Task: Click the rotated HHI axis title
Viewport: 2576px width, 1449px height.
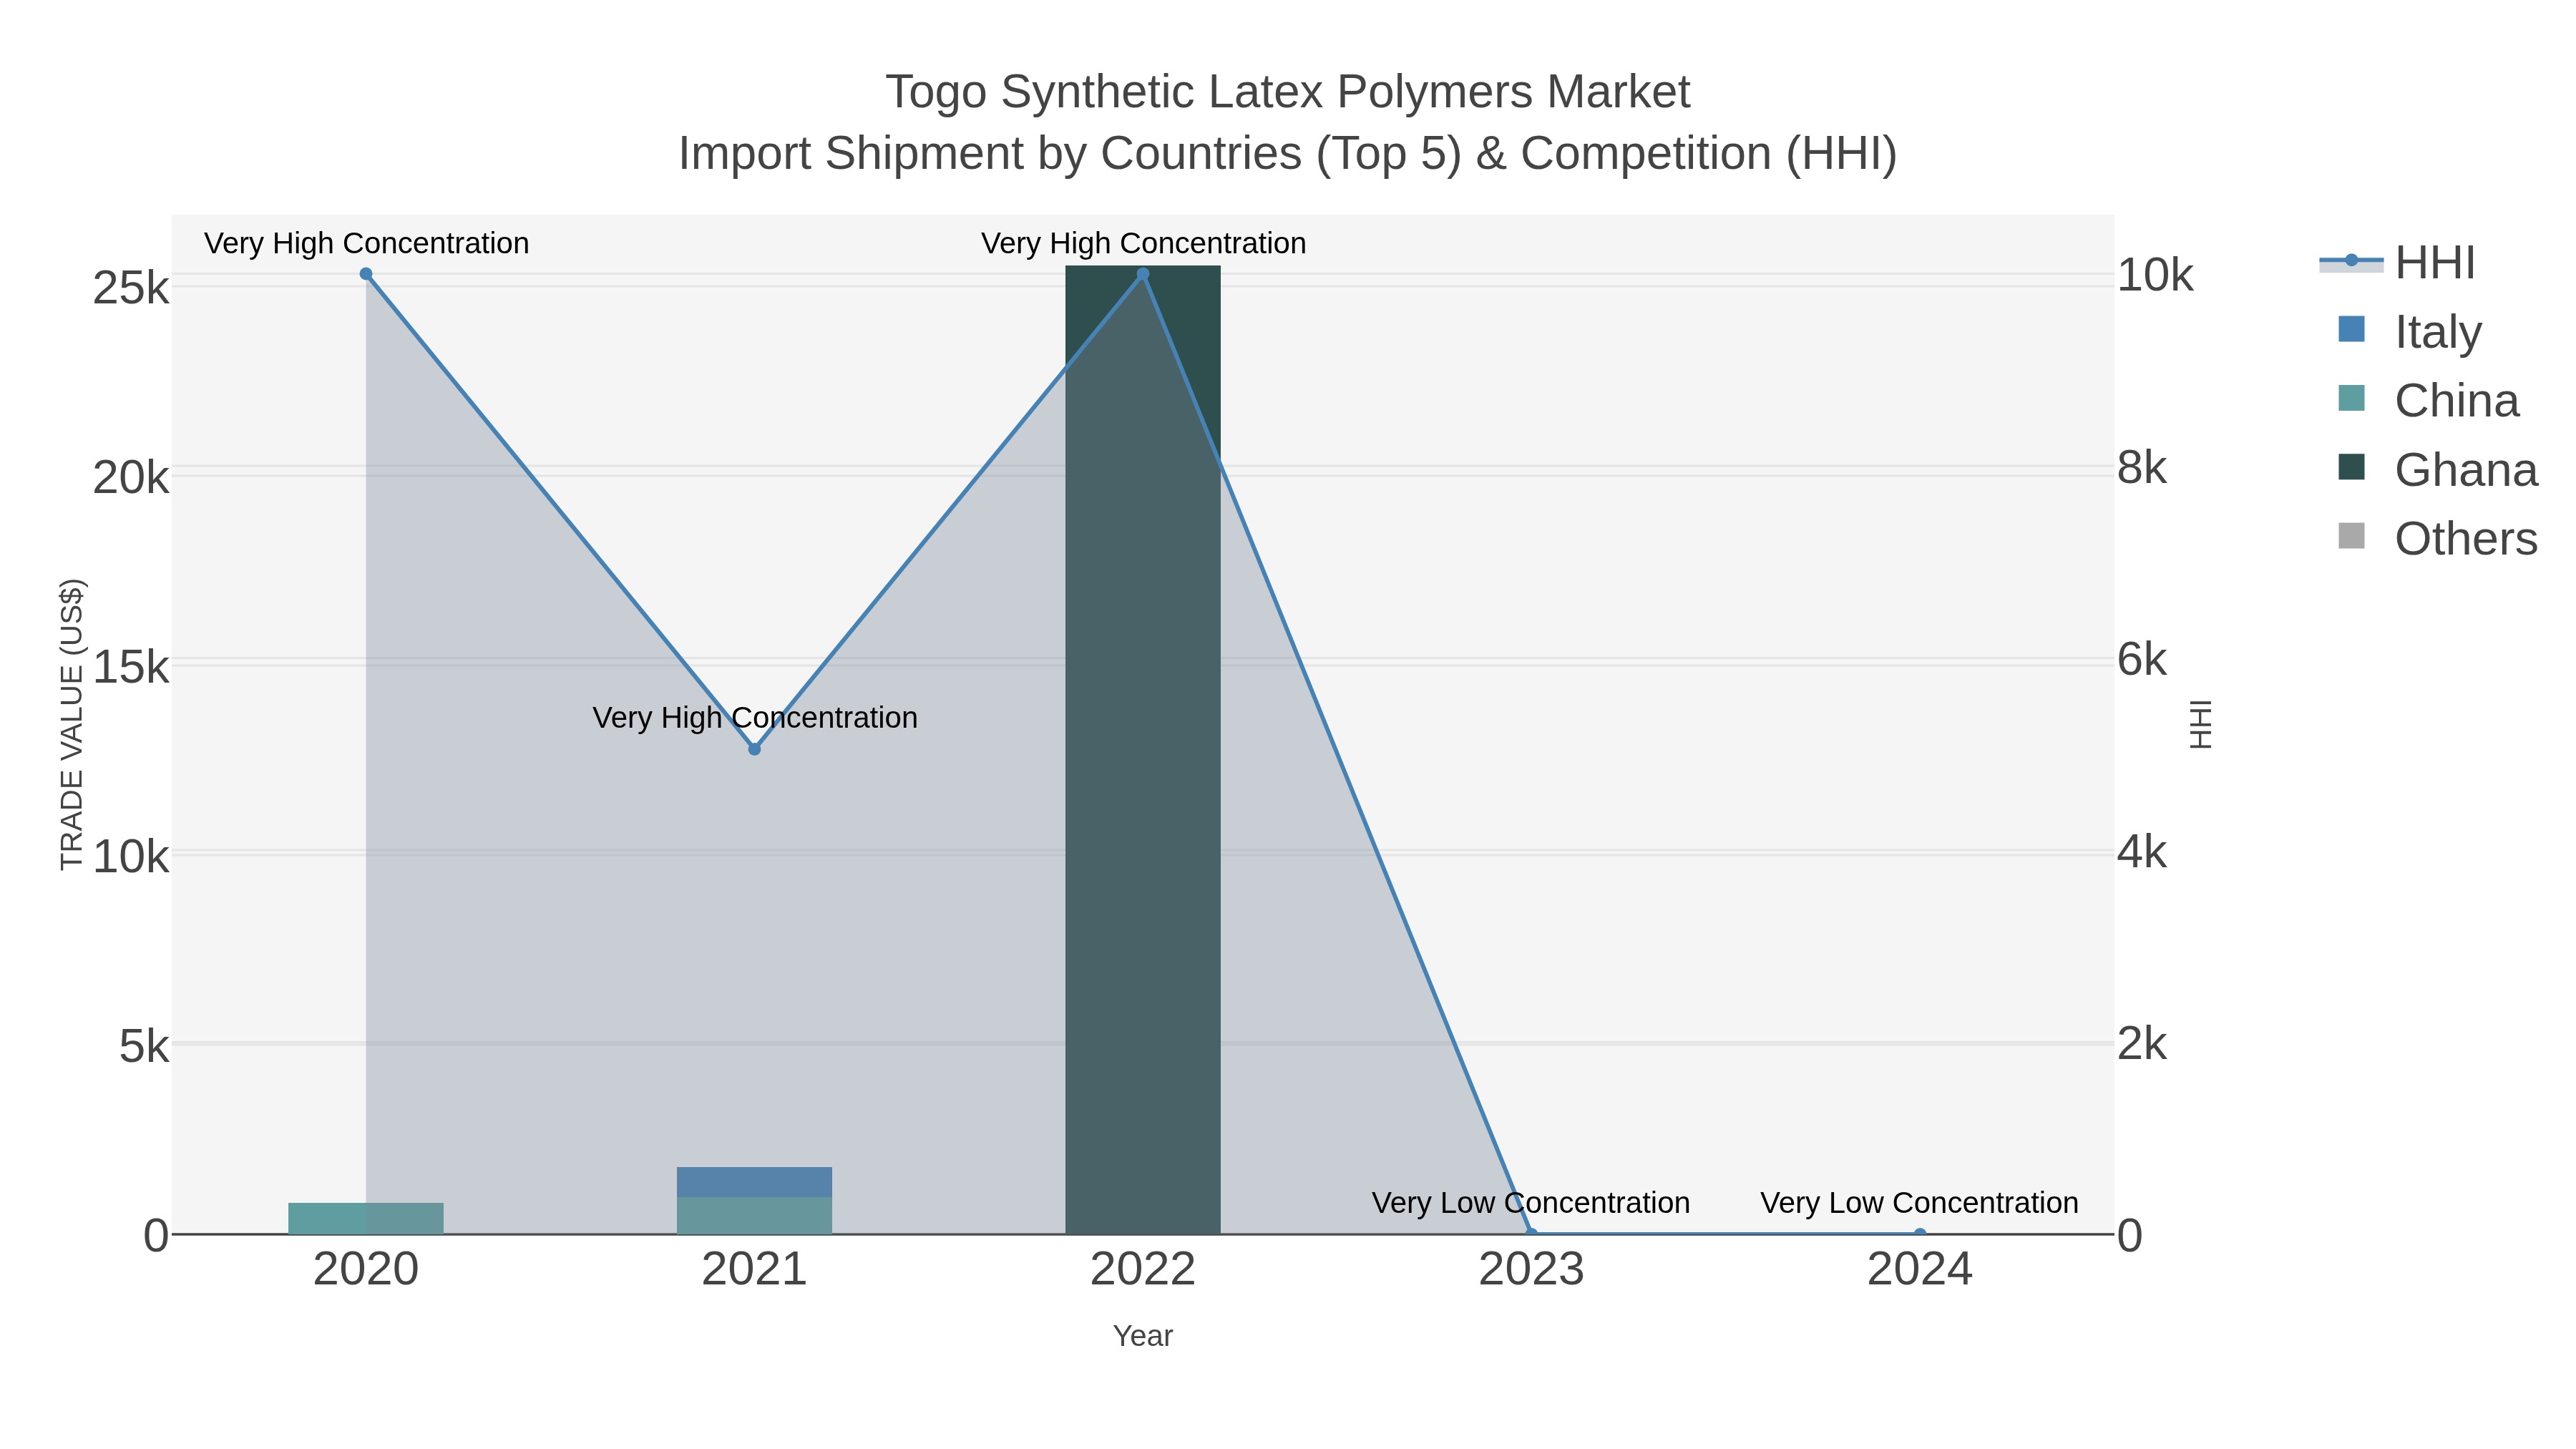Action: click(x=2200, y=724)
